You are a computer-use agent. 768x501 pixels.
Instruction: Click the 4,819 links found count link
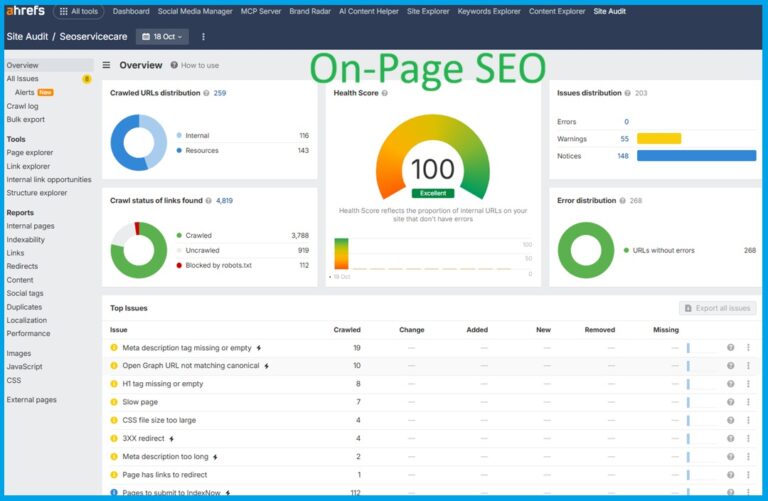tap(224, 201)
